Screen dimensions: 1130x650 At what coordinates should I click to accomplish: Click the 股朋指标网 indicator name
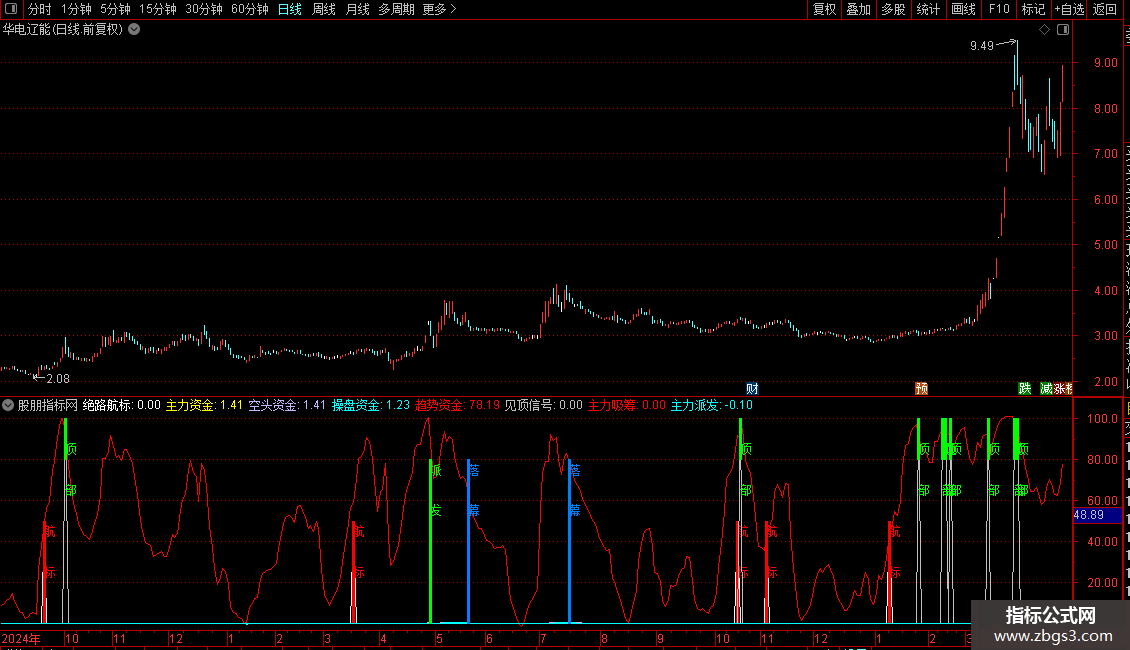48,405
